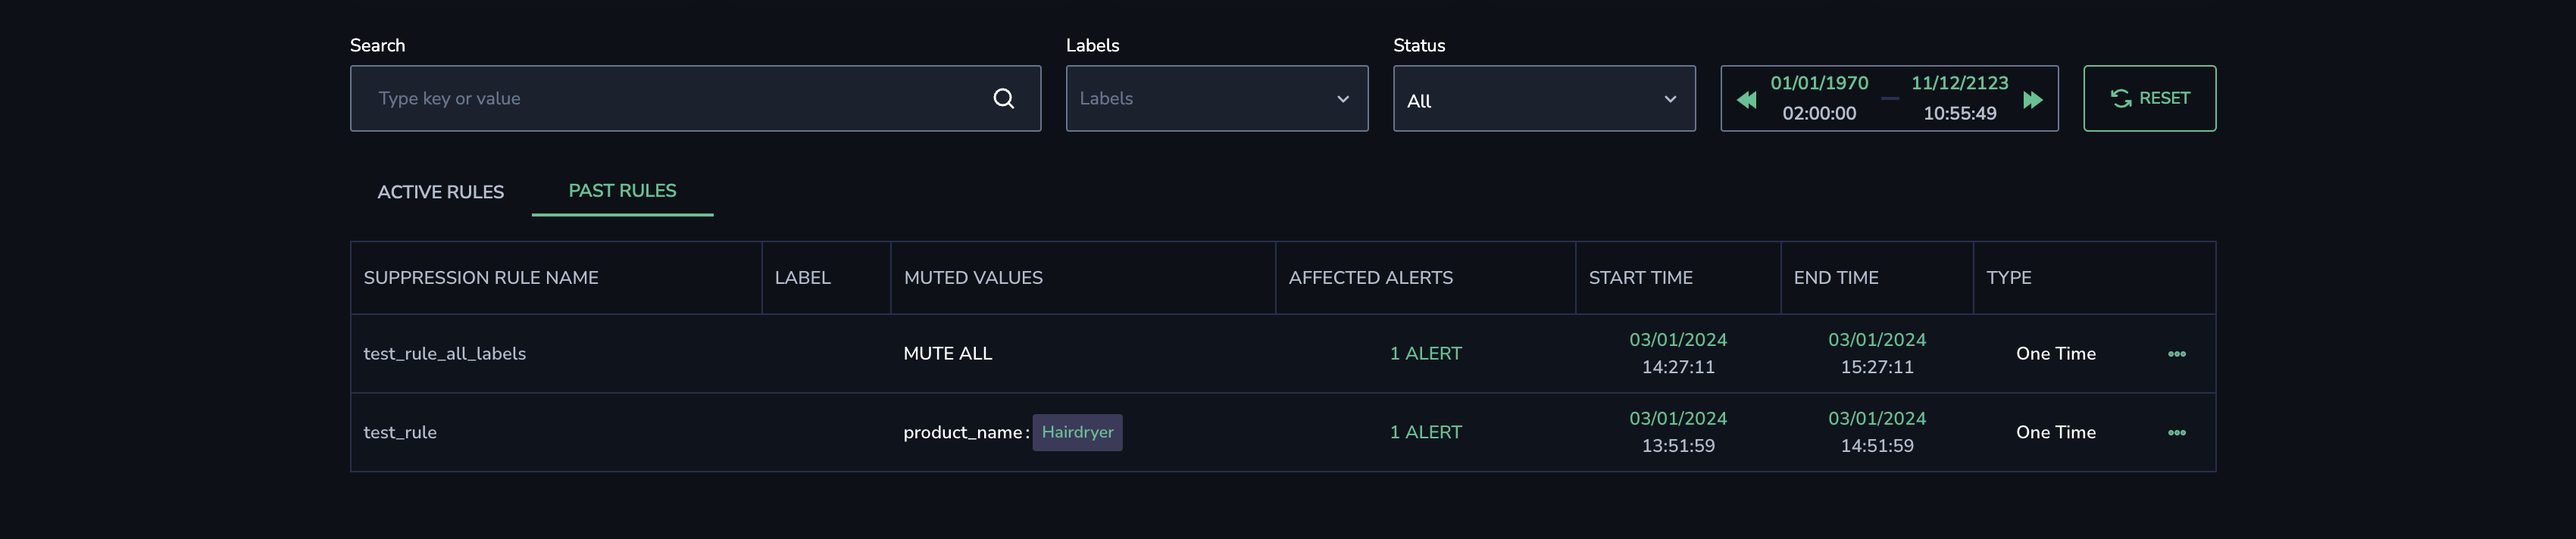Click the end date 11/12/2123

coord(1959,83)
